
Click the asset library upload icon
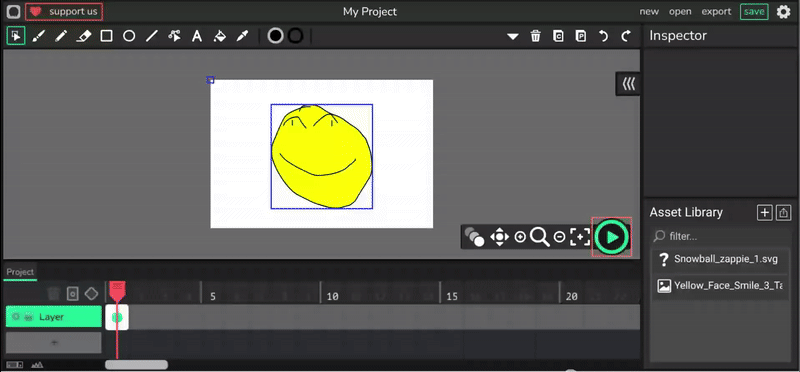784,213
